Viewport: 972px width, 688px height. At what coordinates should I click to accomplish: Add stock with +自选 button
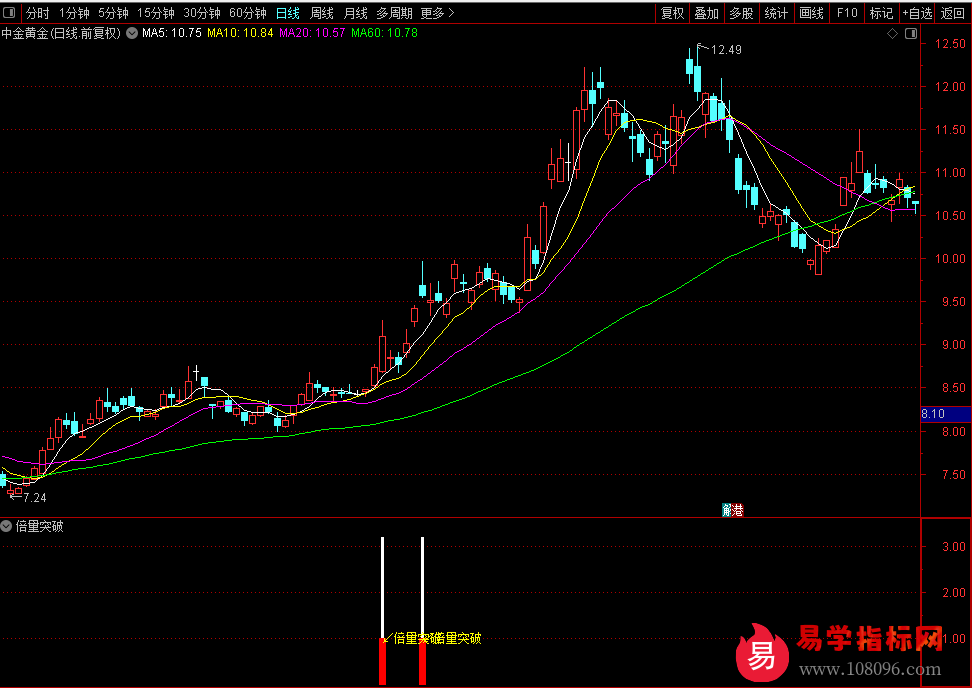click(917, 13)
